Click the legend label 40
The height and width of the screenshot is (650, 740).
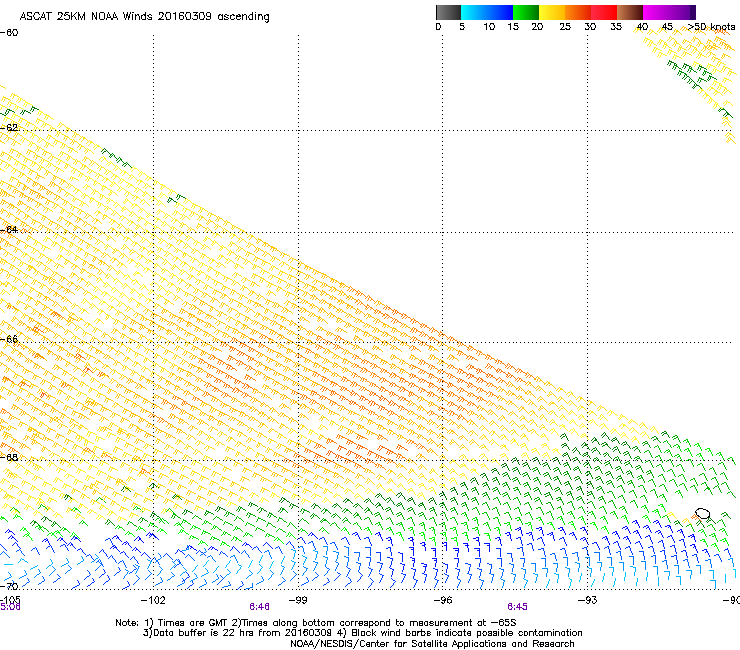click(x=642, y=27)
